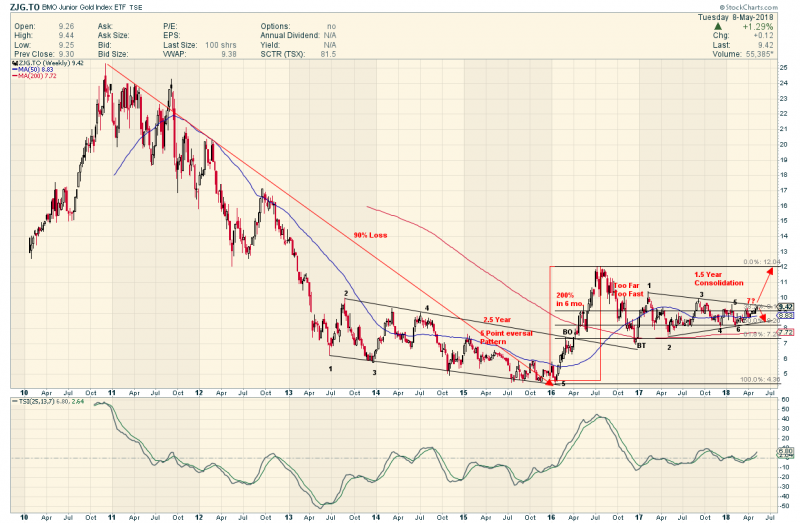
Task: Click the SCTR (TSX) value 81.5
Action: pos(328,54)
